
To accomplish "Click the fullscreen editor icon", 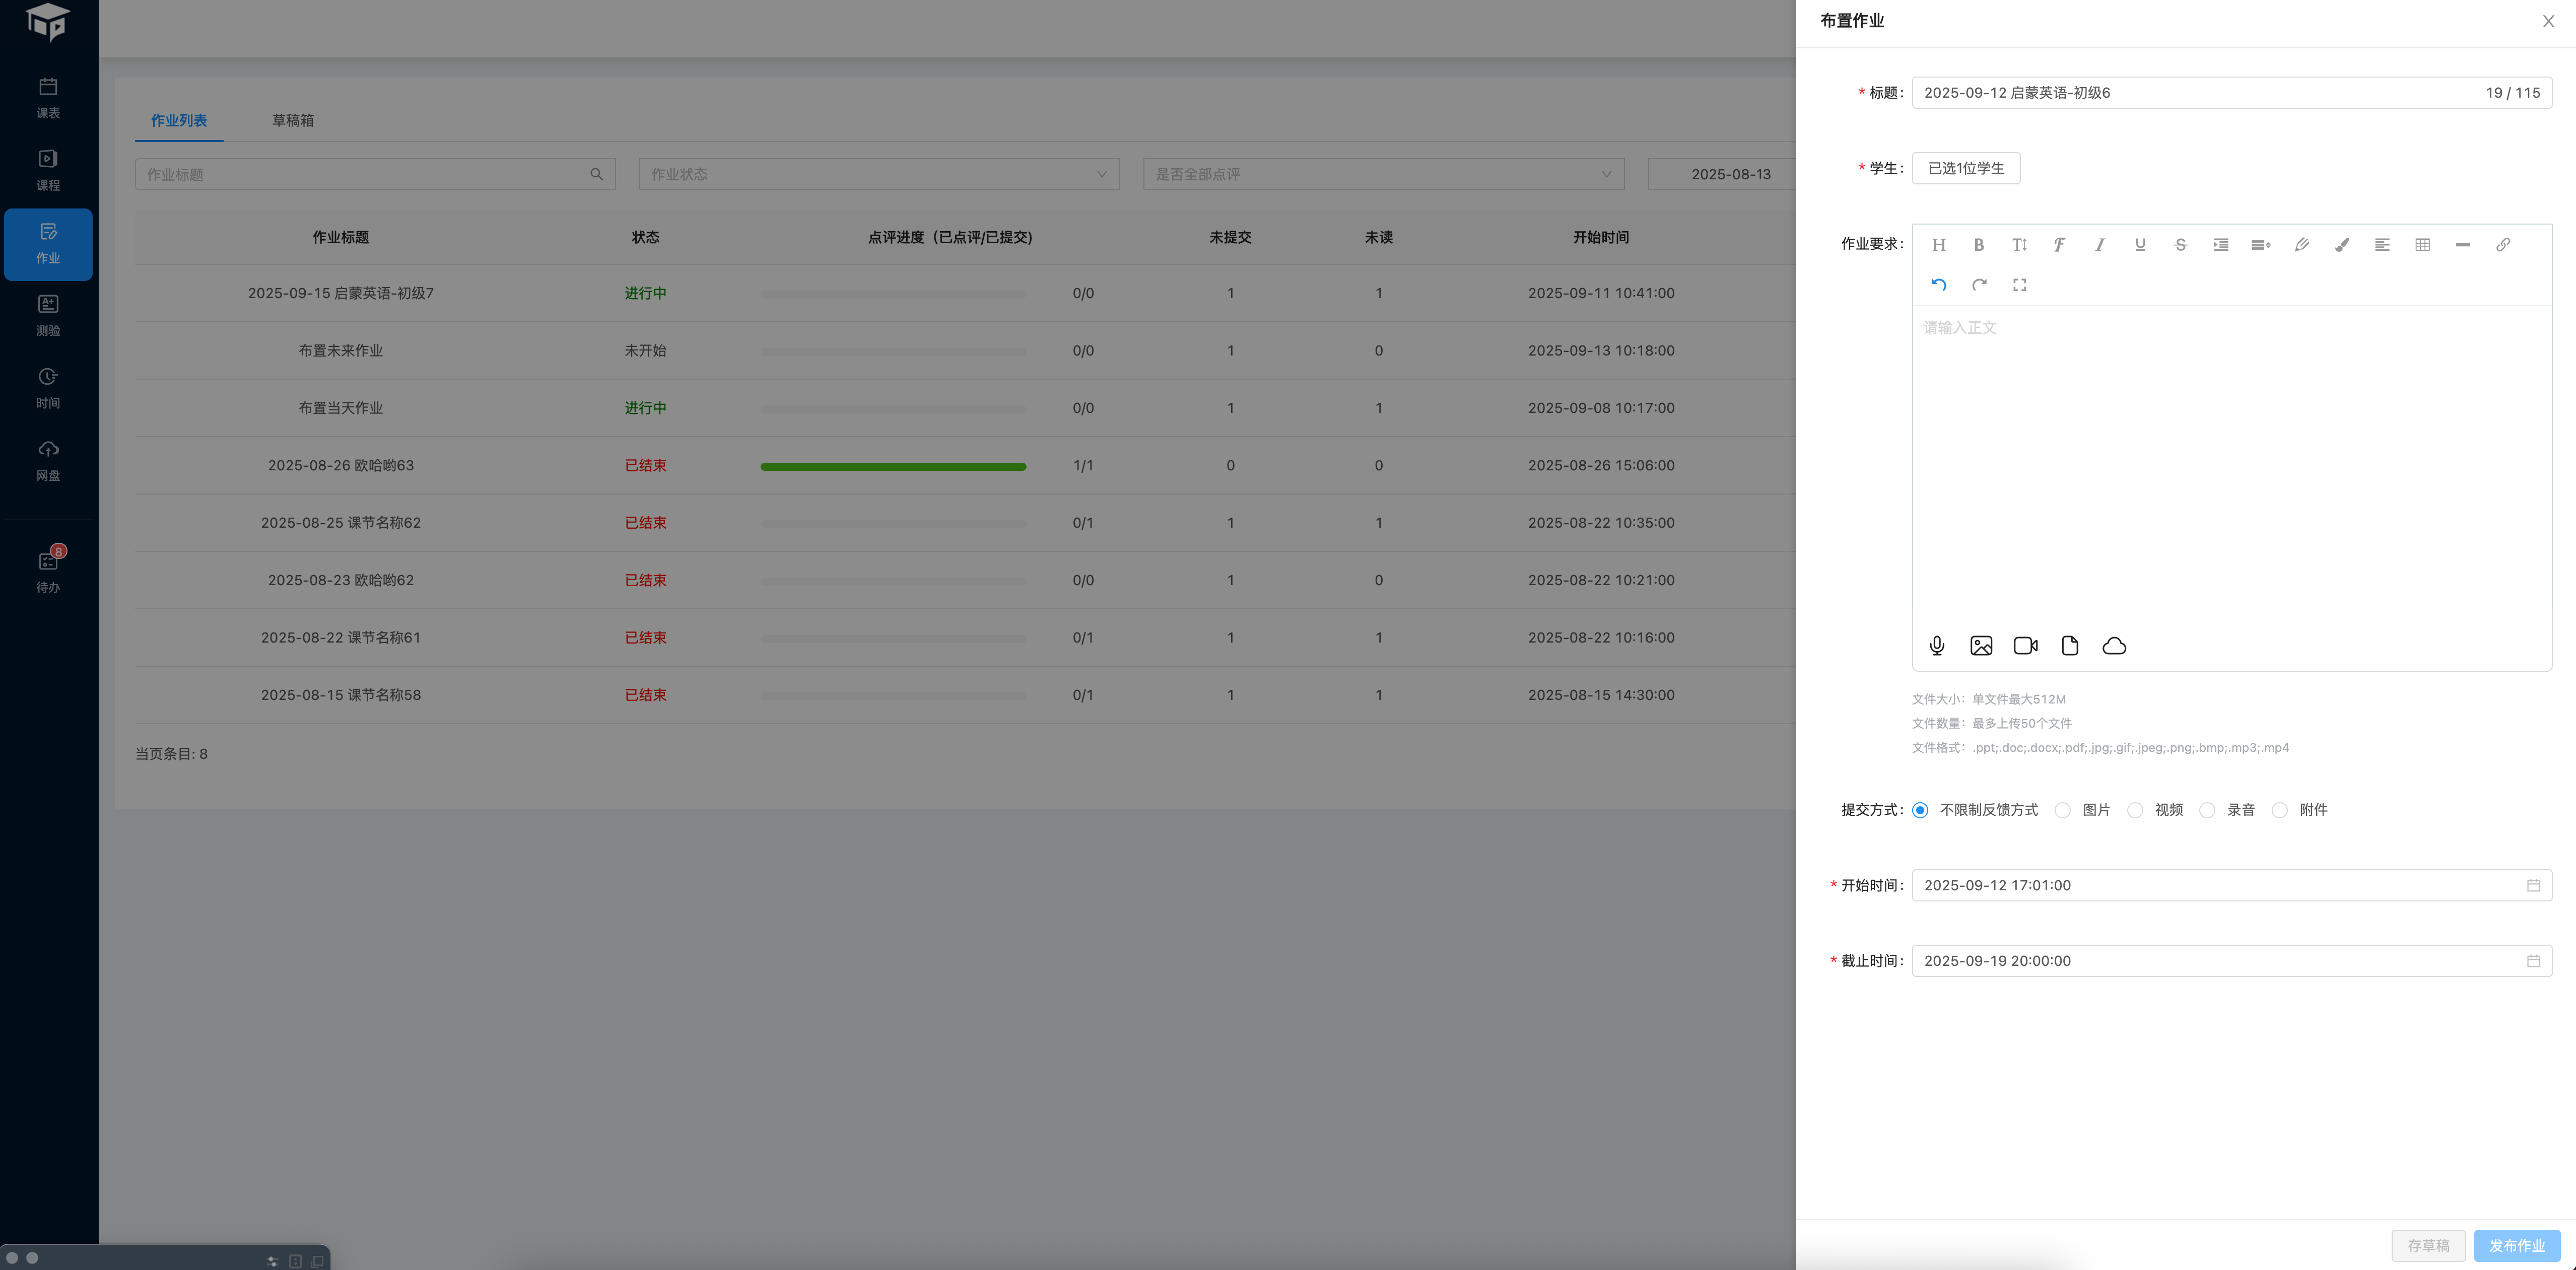I will [2019, 285].
